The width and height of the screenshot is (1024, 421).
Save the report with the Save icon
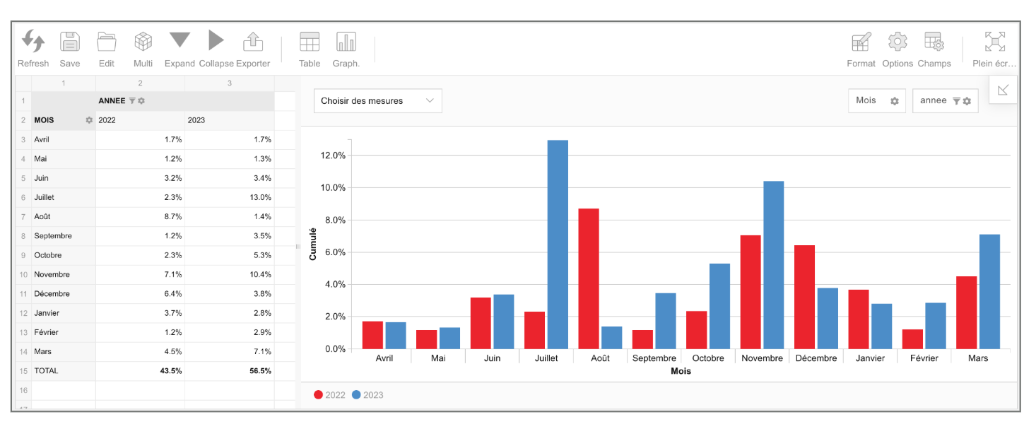pyautogui.click(x=70, y=41)
